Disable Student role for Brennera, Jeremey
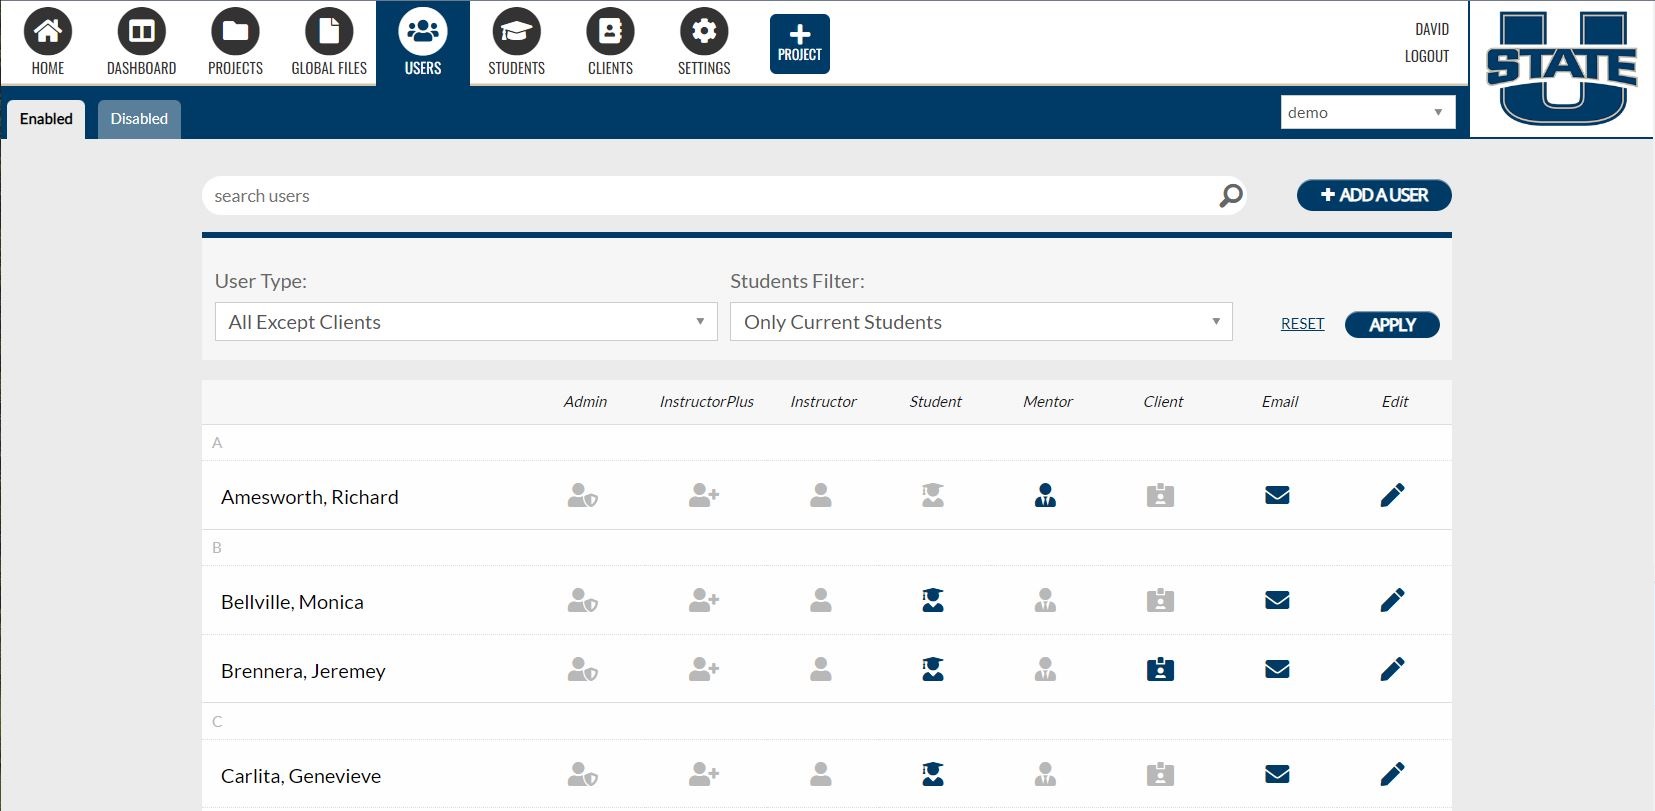Image resolution: width=1655 pixels, height=811 pixels. pos(933,669)
